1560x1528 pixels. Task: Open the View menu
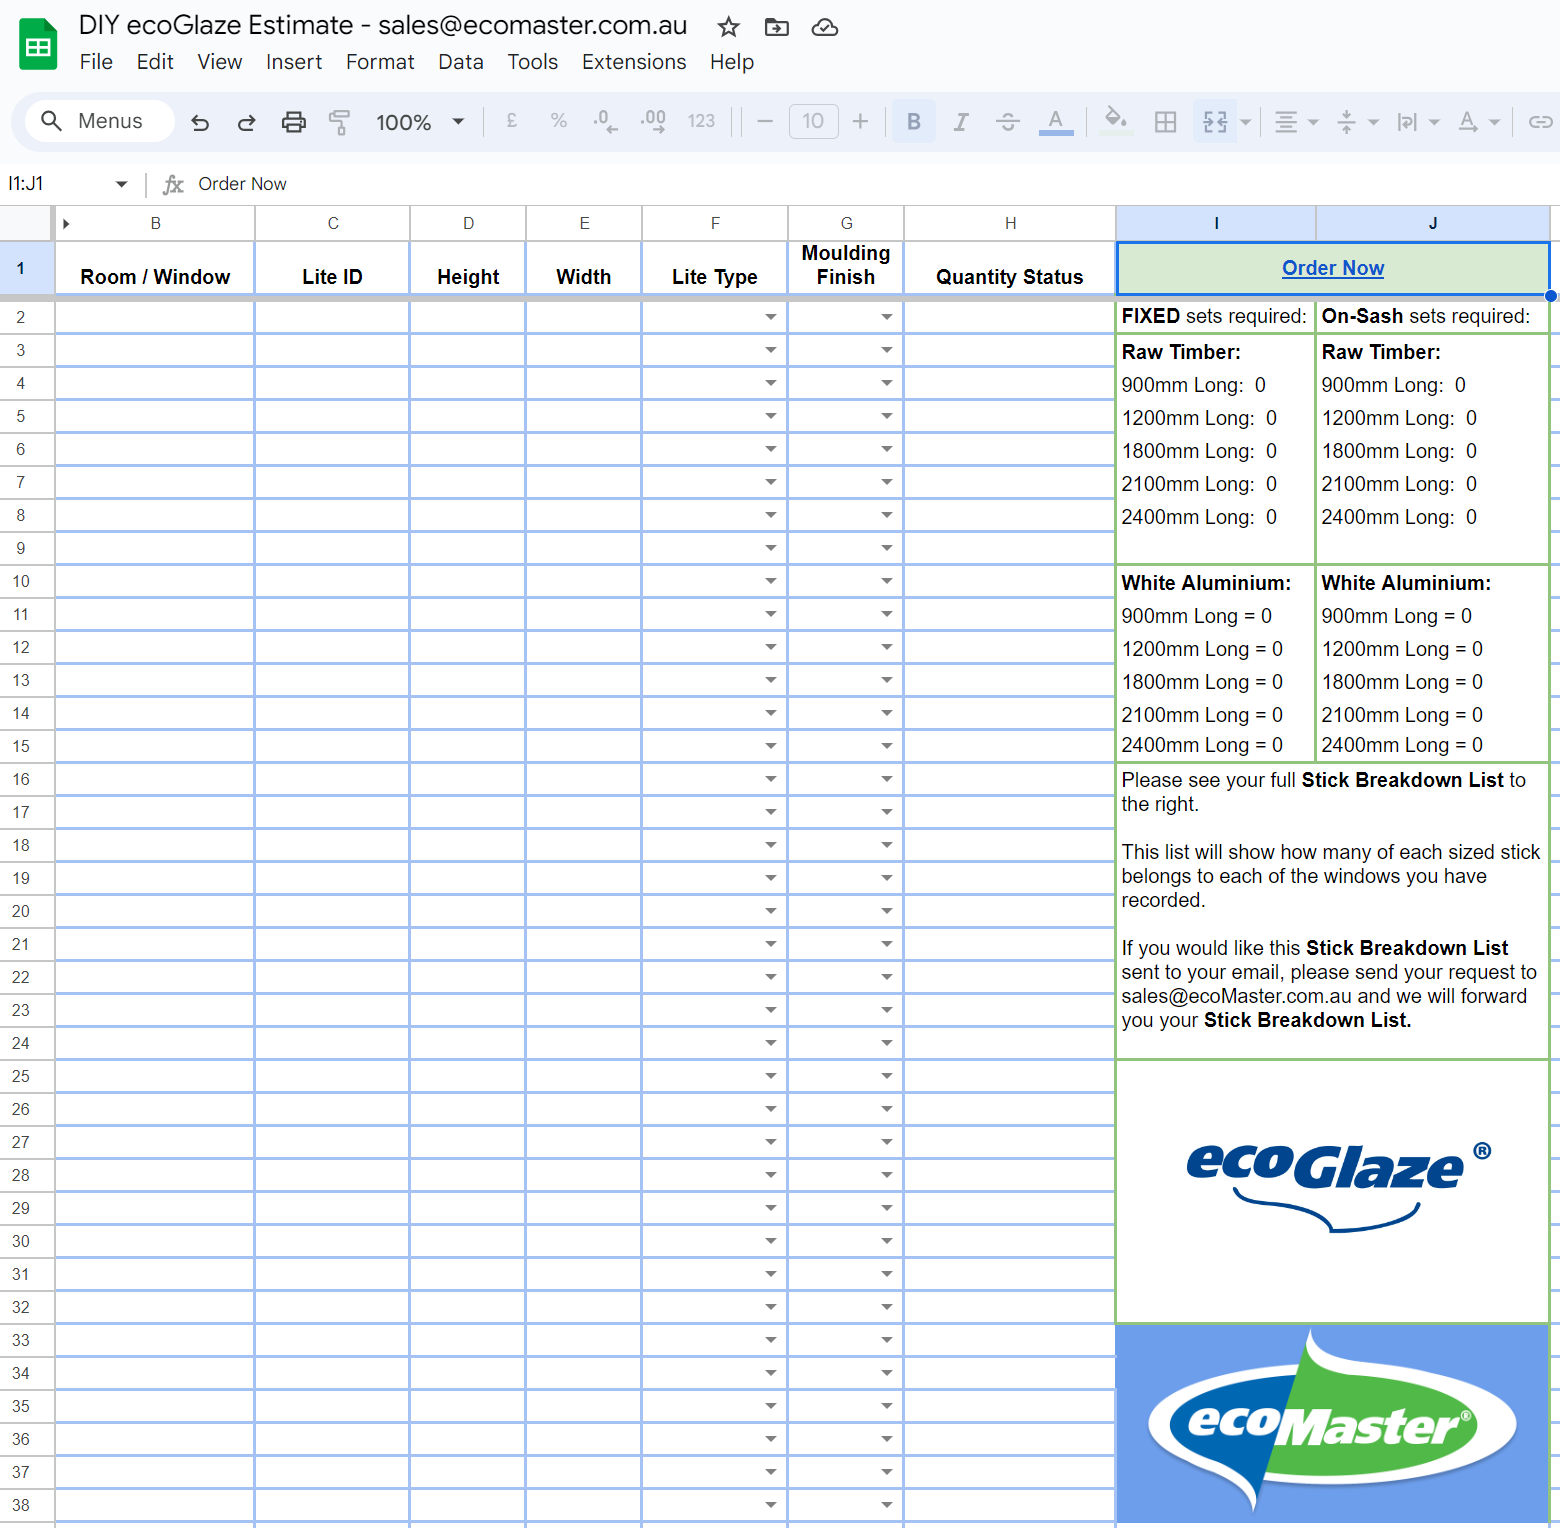tap(219, 62)
